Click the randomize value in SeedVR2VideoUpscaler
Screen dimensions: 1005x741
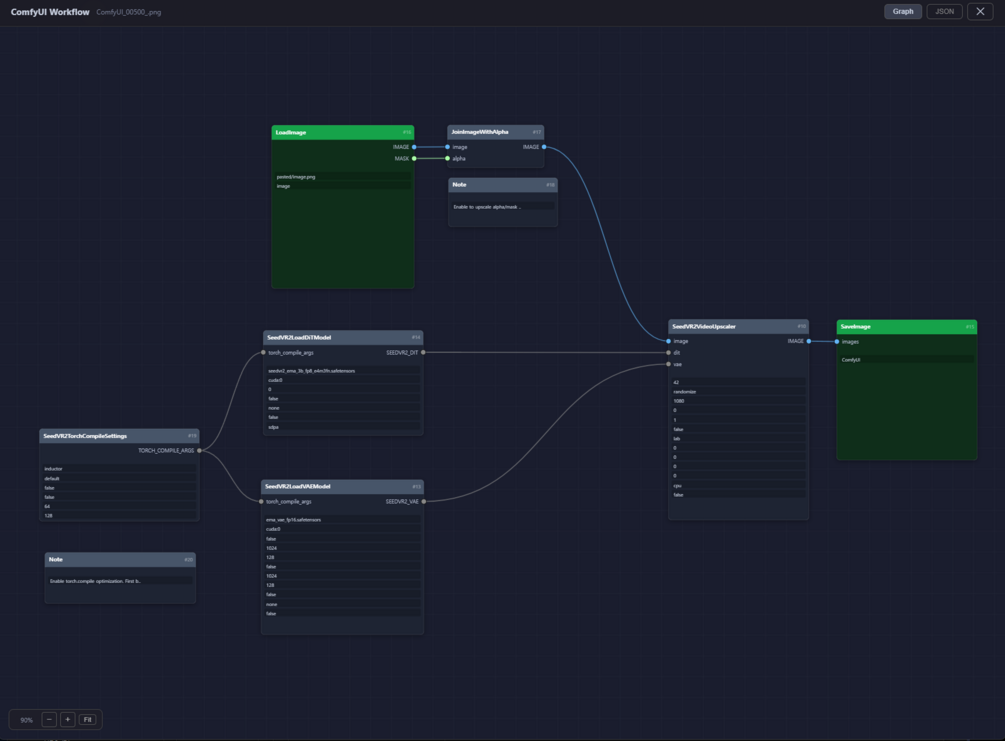[x=738, y=392]
